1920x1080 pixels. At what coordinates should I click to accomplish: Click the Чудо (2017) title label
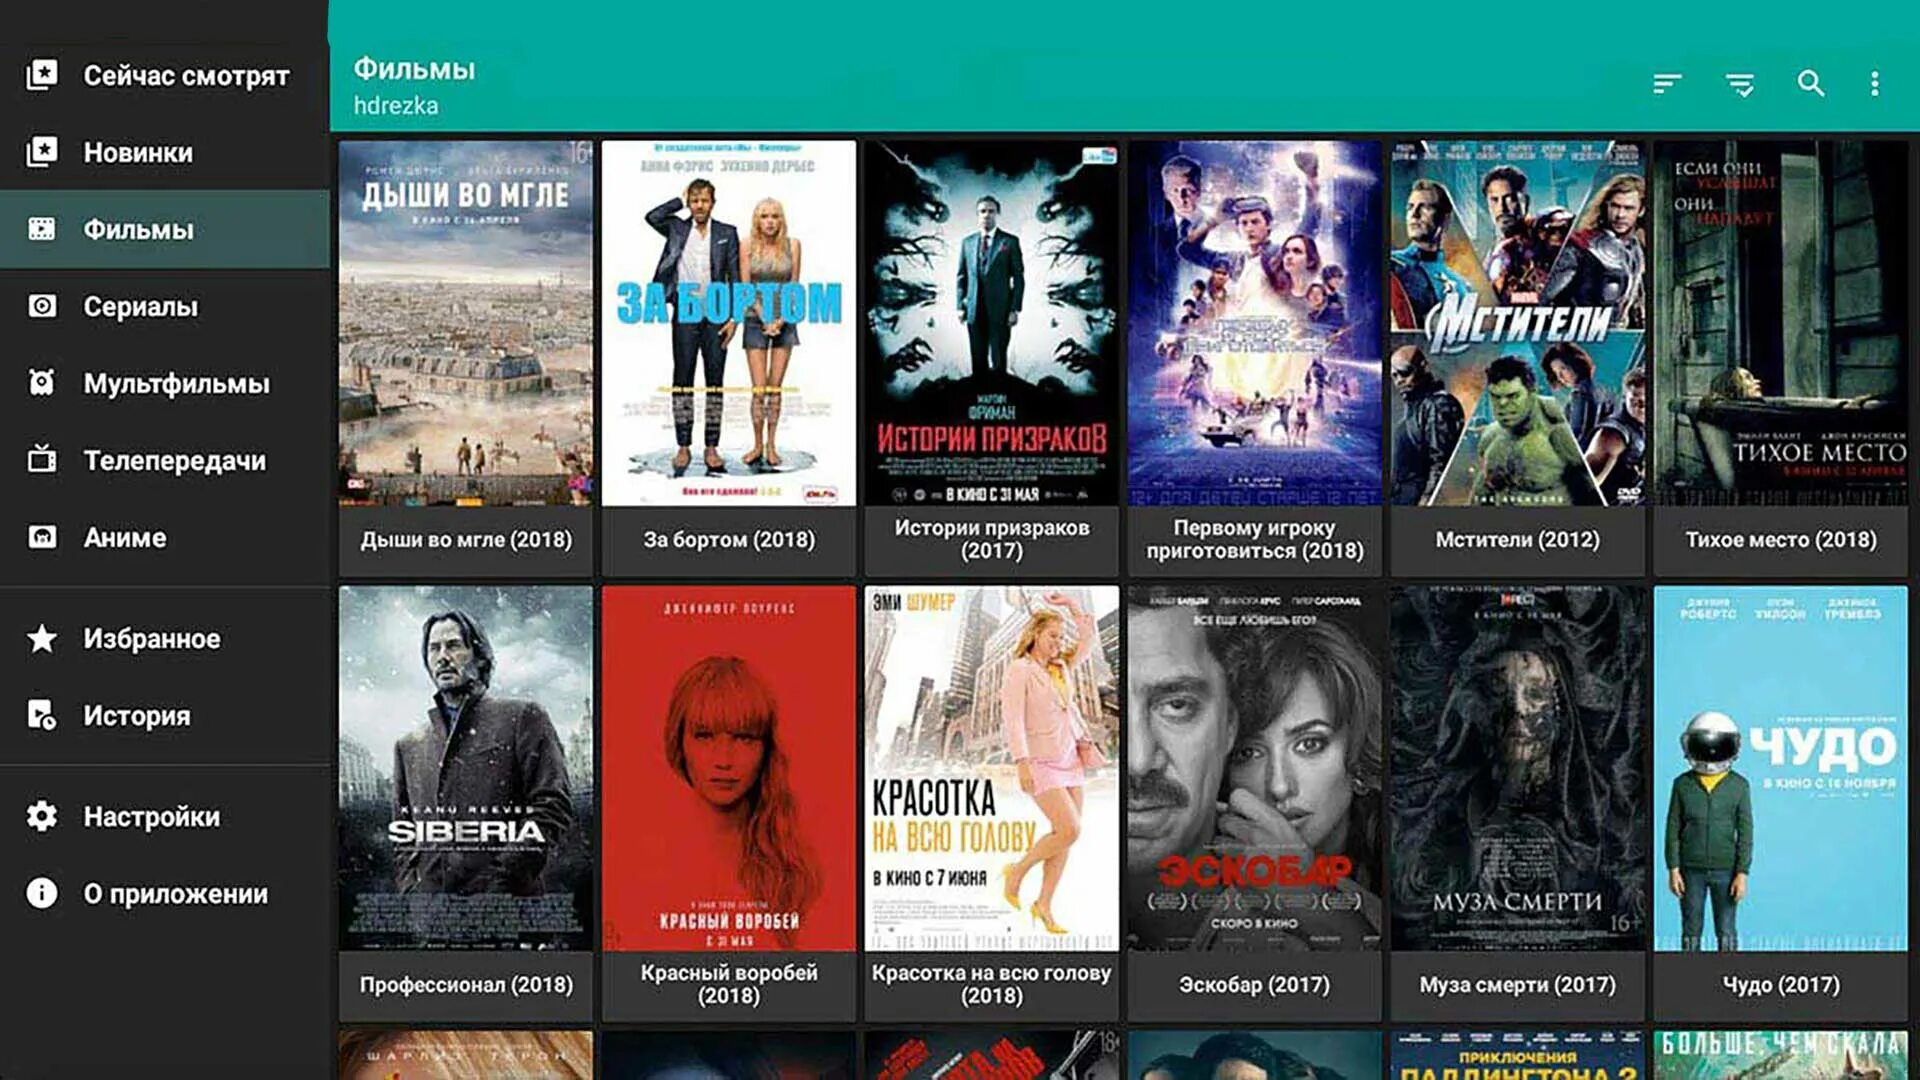click(x=1780, y=985)
